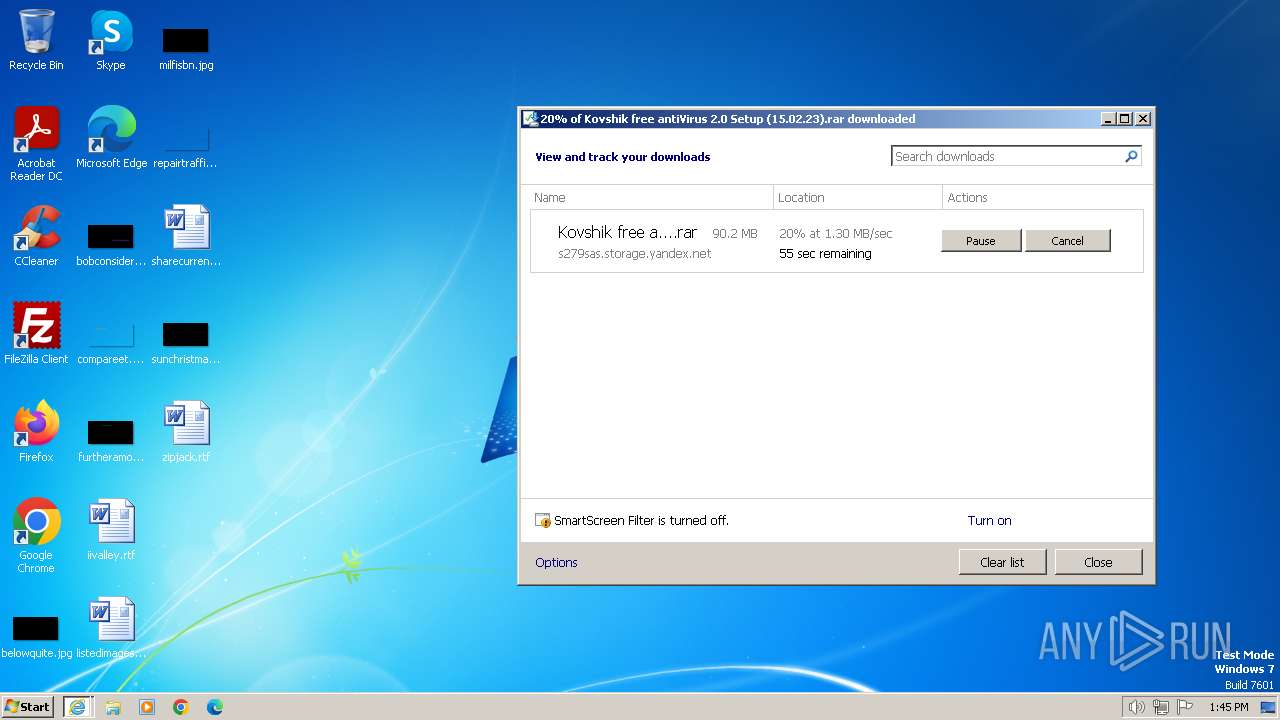Click the 90.2 MB file size

(x=734, y=233)
